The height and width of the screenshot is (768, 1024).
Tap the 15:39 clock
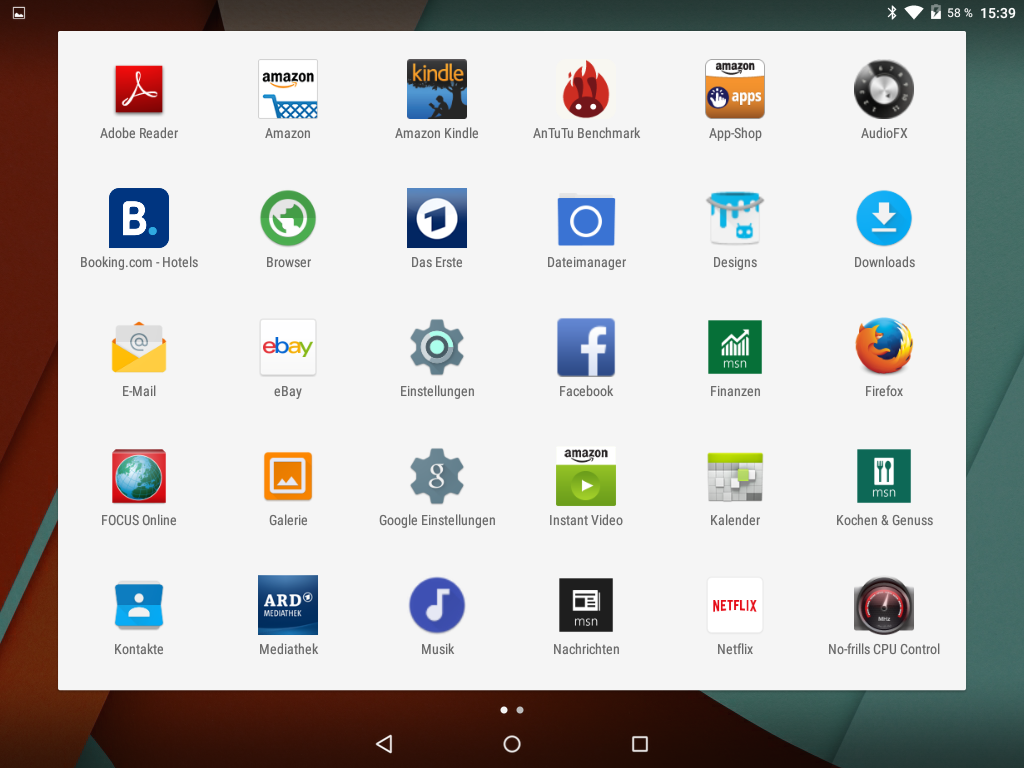click(997, 13)
